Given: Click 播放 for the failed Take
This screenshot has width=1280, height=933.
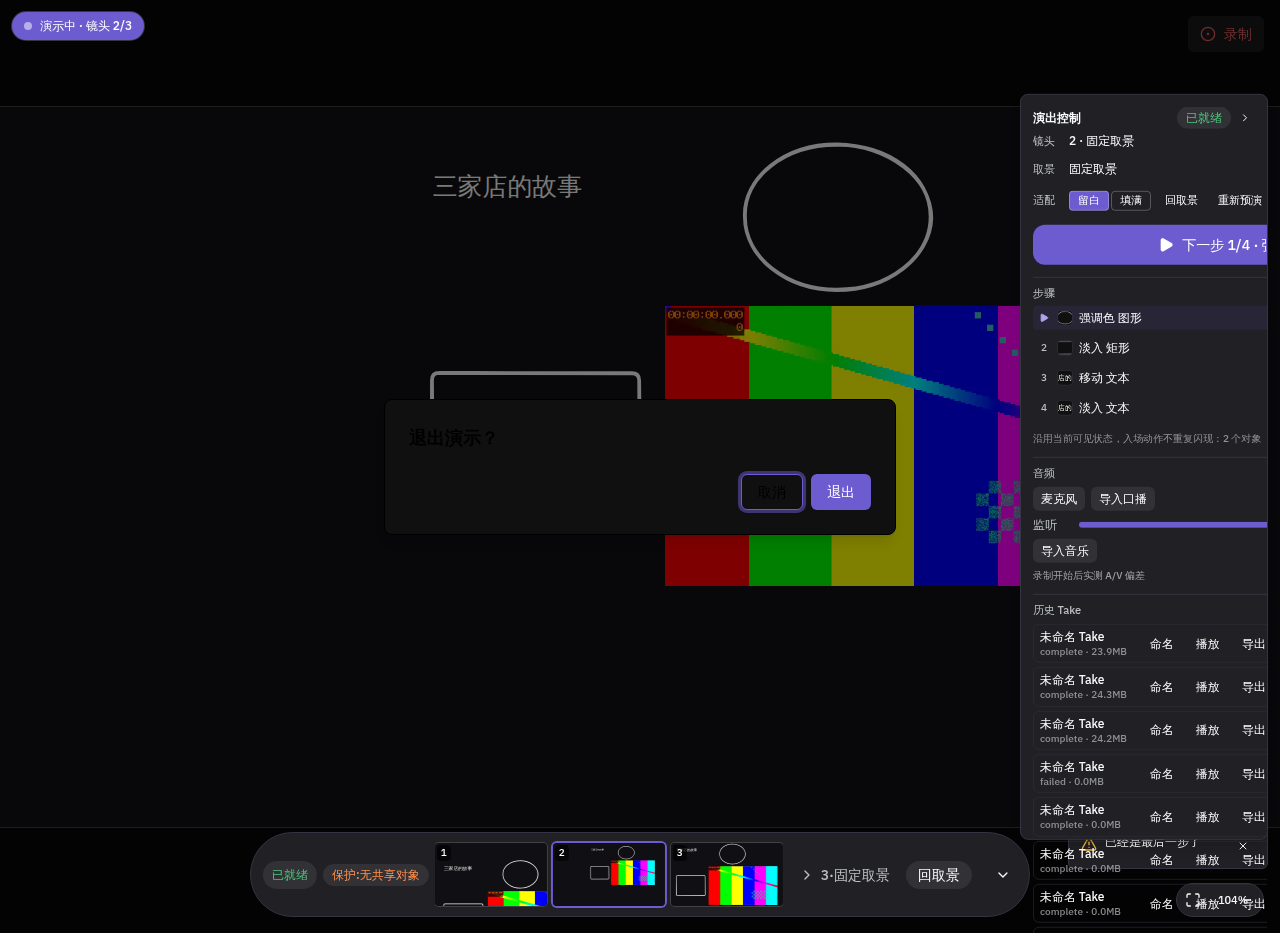Looking at the screenshot, I should point(1208,774).
